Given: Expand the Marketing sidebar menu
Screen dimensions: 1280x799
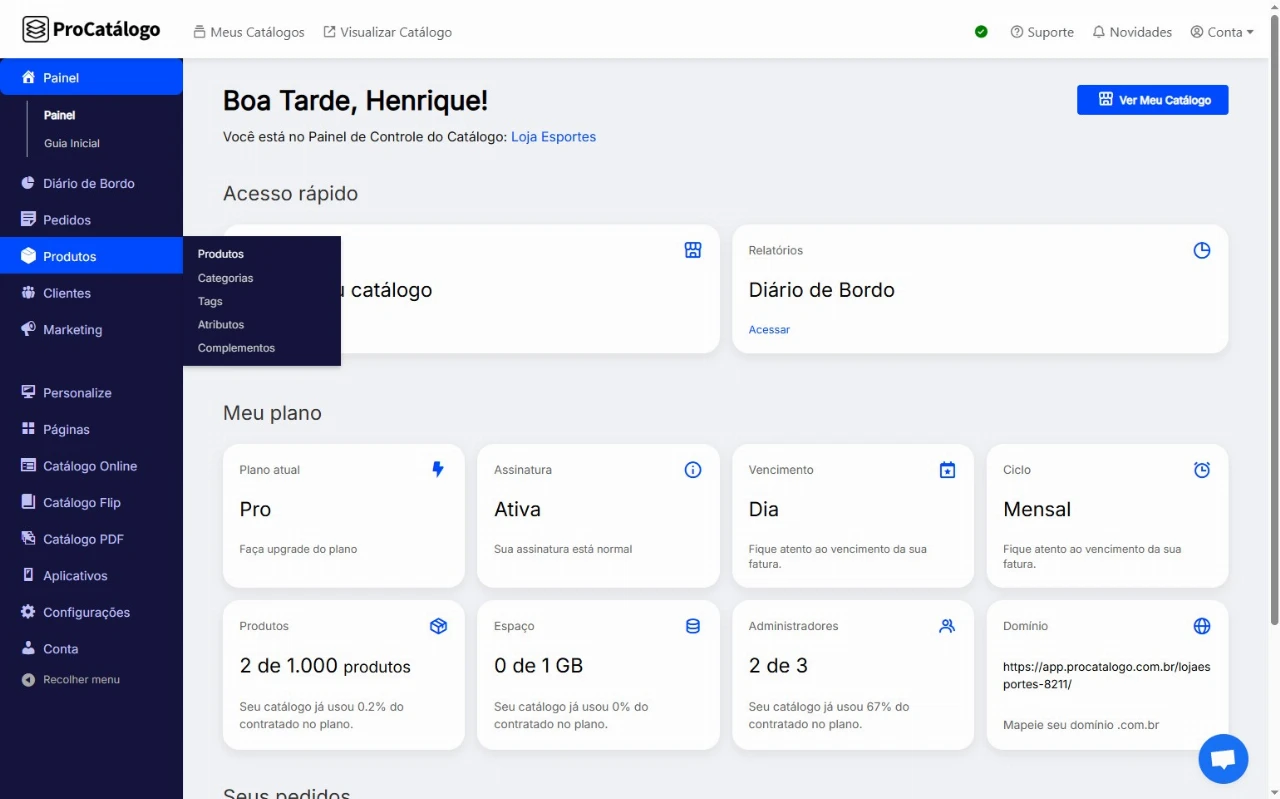Looking at the screenshot, I should click(72, 330).
